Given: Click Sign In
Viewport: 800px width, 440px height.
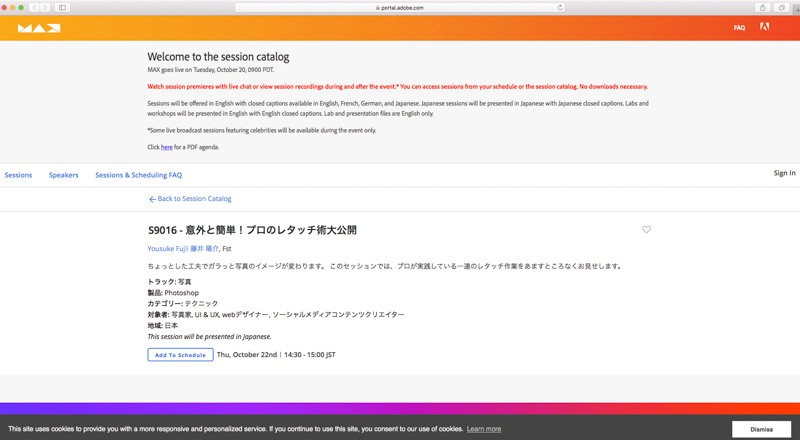Looking at the screenshot, I should 784,173.
